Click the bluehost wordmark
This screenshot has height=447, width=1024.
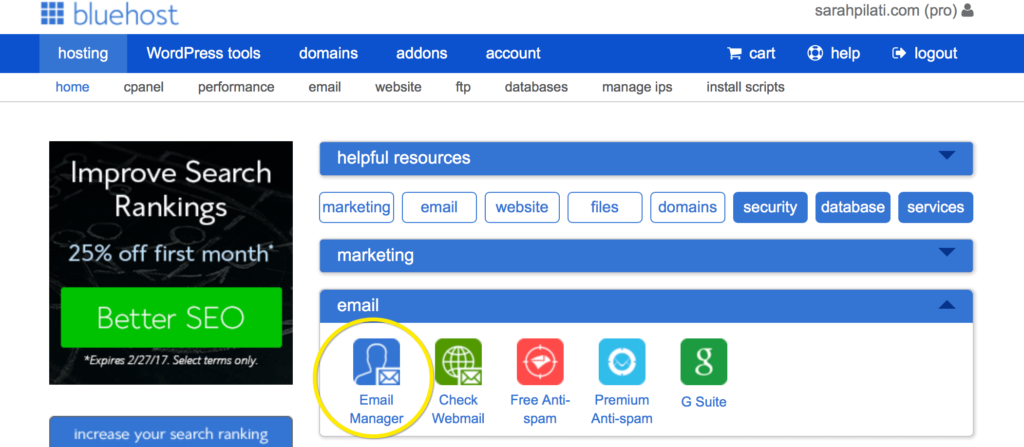(125, 13)
